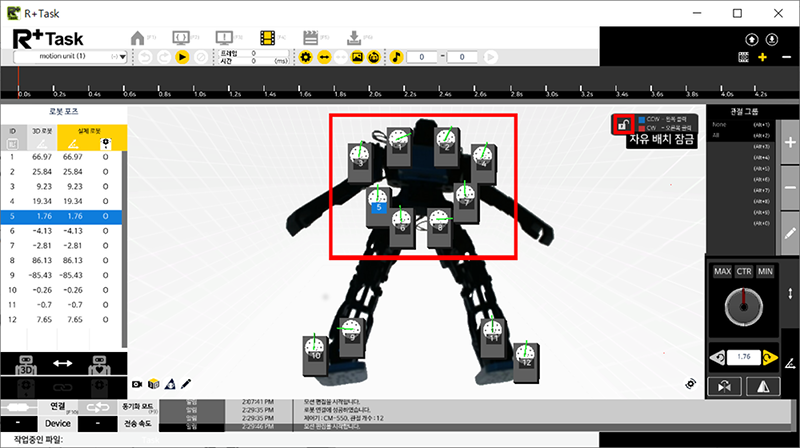Click the music note icon
The width and height of the screenshot is (800, 448).
click(396, 57)
